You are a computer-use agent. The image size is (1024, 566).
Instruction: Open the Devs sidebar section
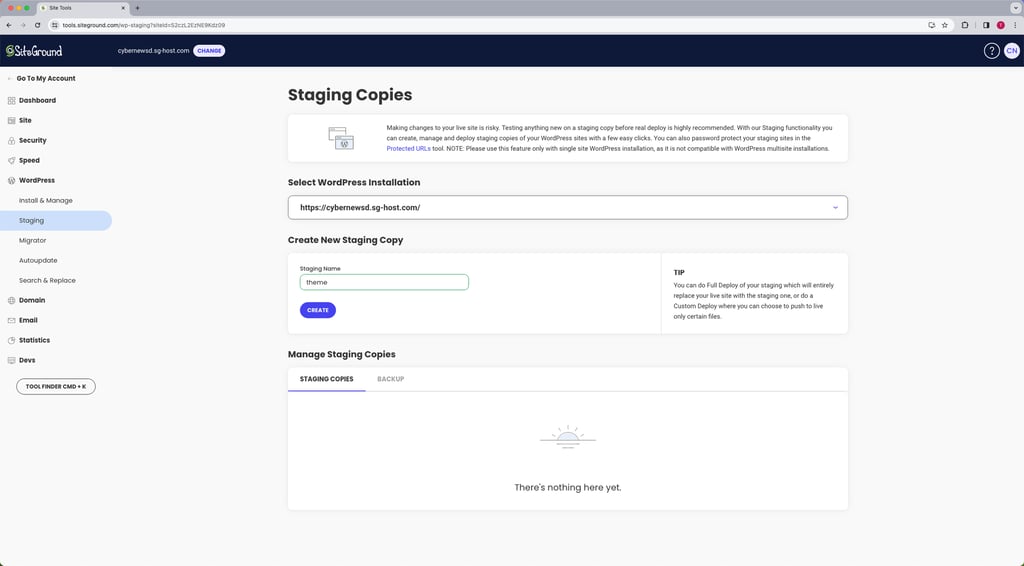27,360
